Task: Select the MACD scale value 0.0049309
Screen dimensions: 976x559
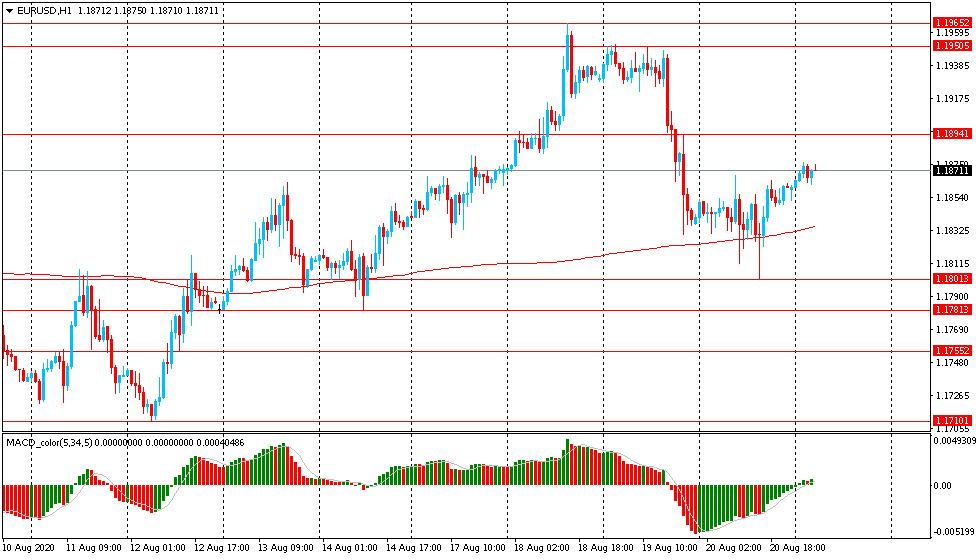Action: (x=954, y=441)
